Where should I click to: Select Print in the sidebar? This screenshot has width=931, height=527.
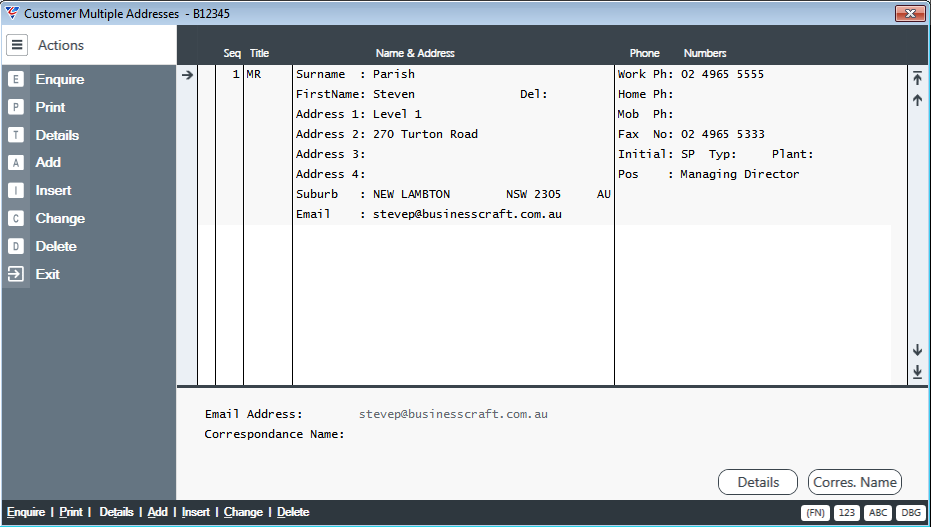50,107
